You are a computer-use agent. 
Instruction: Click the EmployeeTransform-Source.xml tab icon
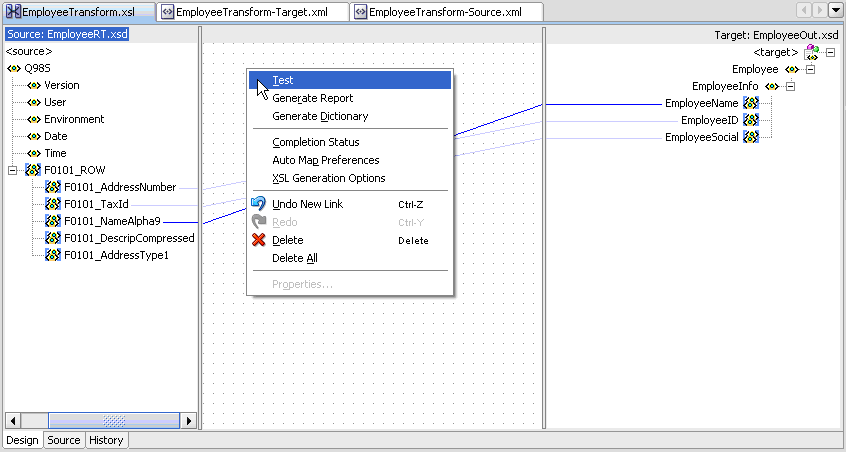click(361, 12)
